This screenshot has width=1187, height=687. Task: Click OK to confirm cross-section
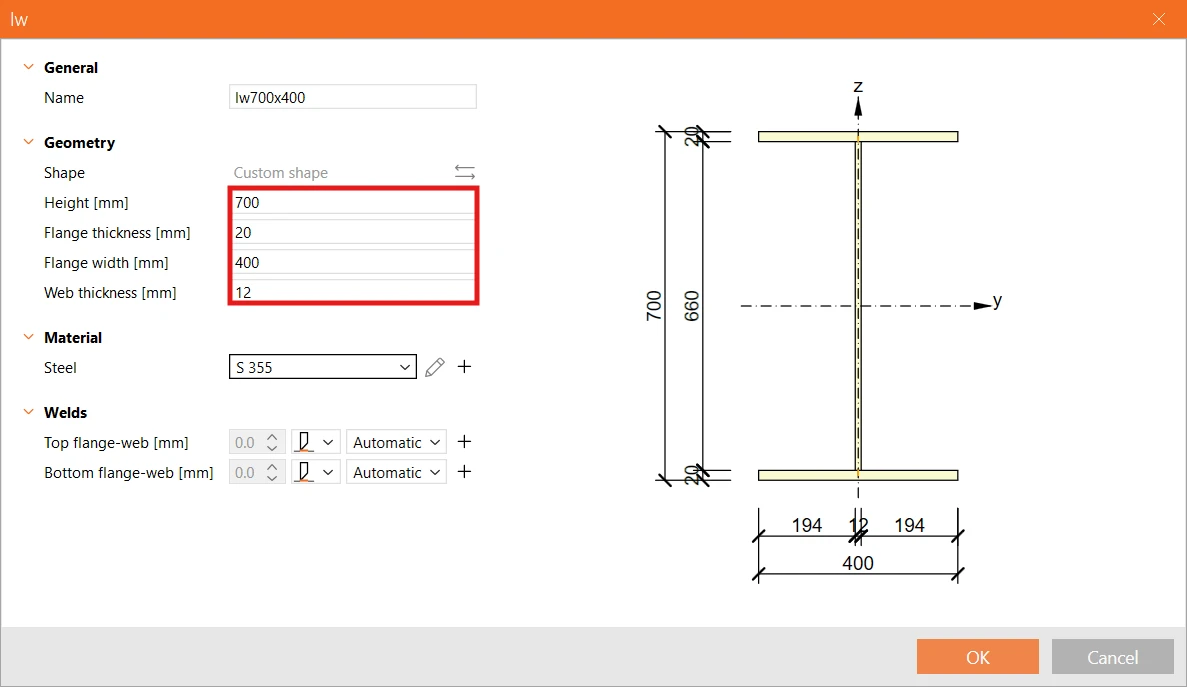(x=977, y=657)
